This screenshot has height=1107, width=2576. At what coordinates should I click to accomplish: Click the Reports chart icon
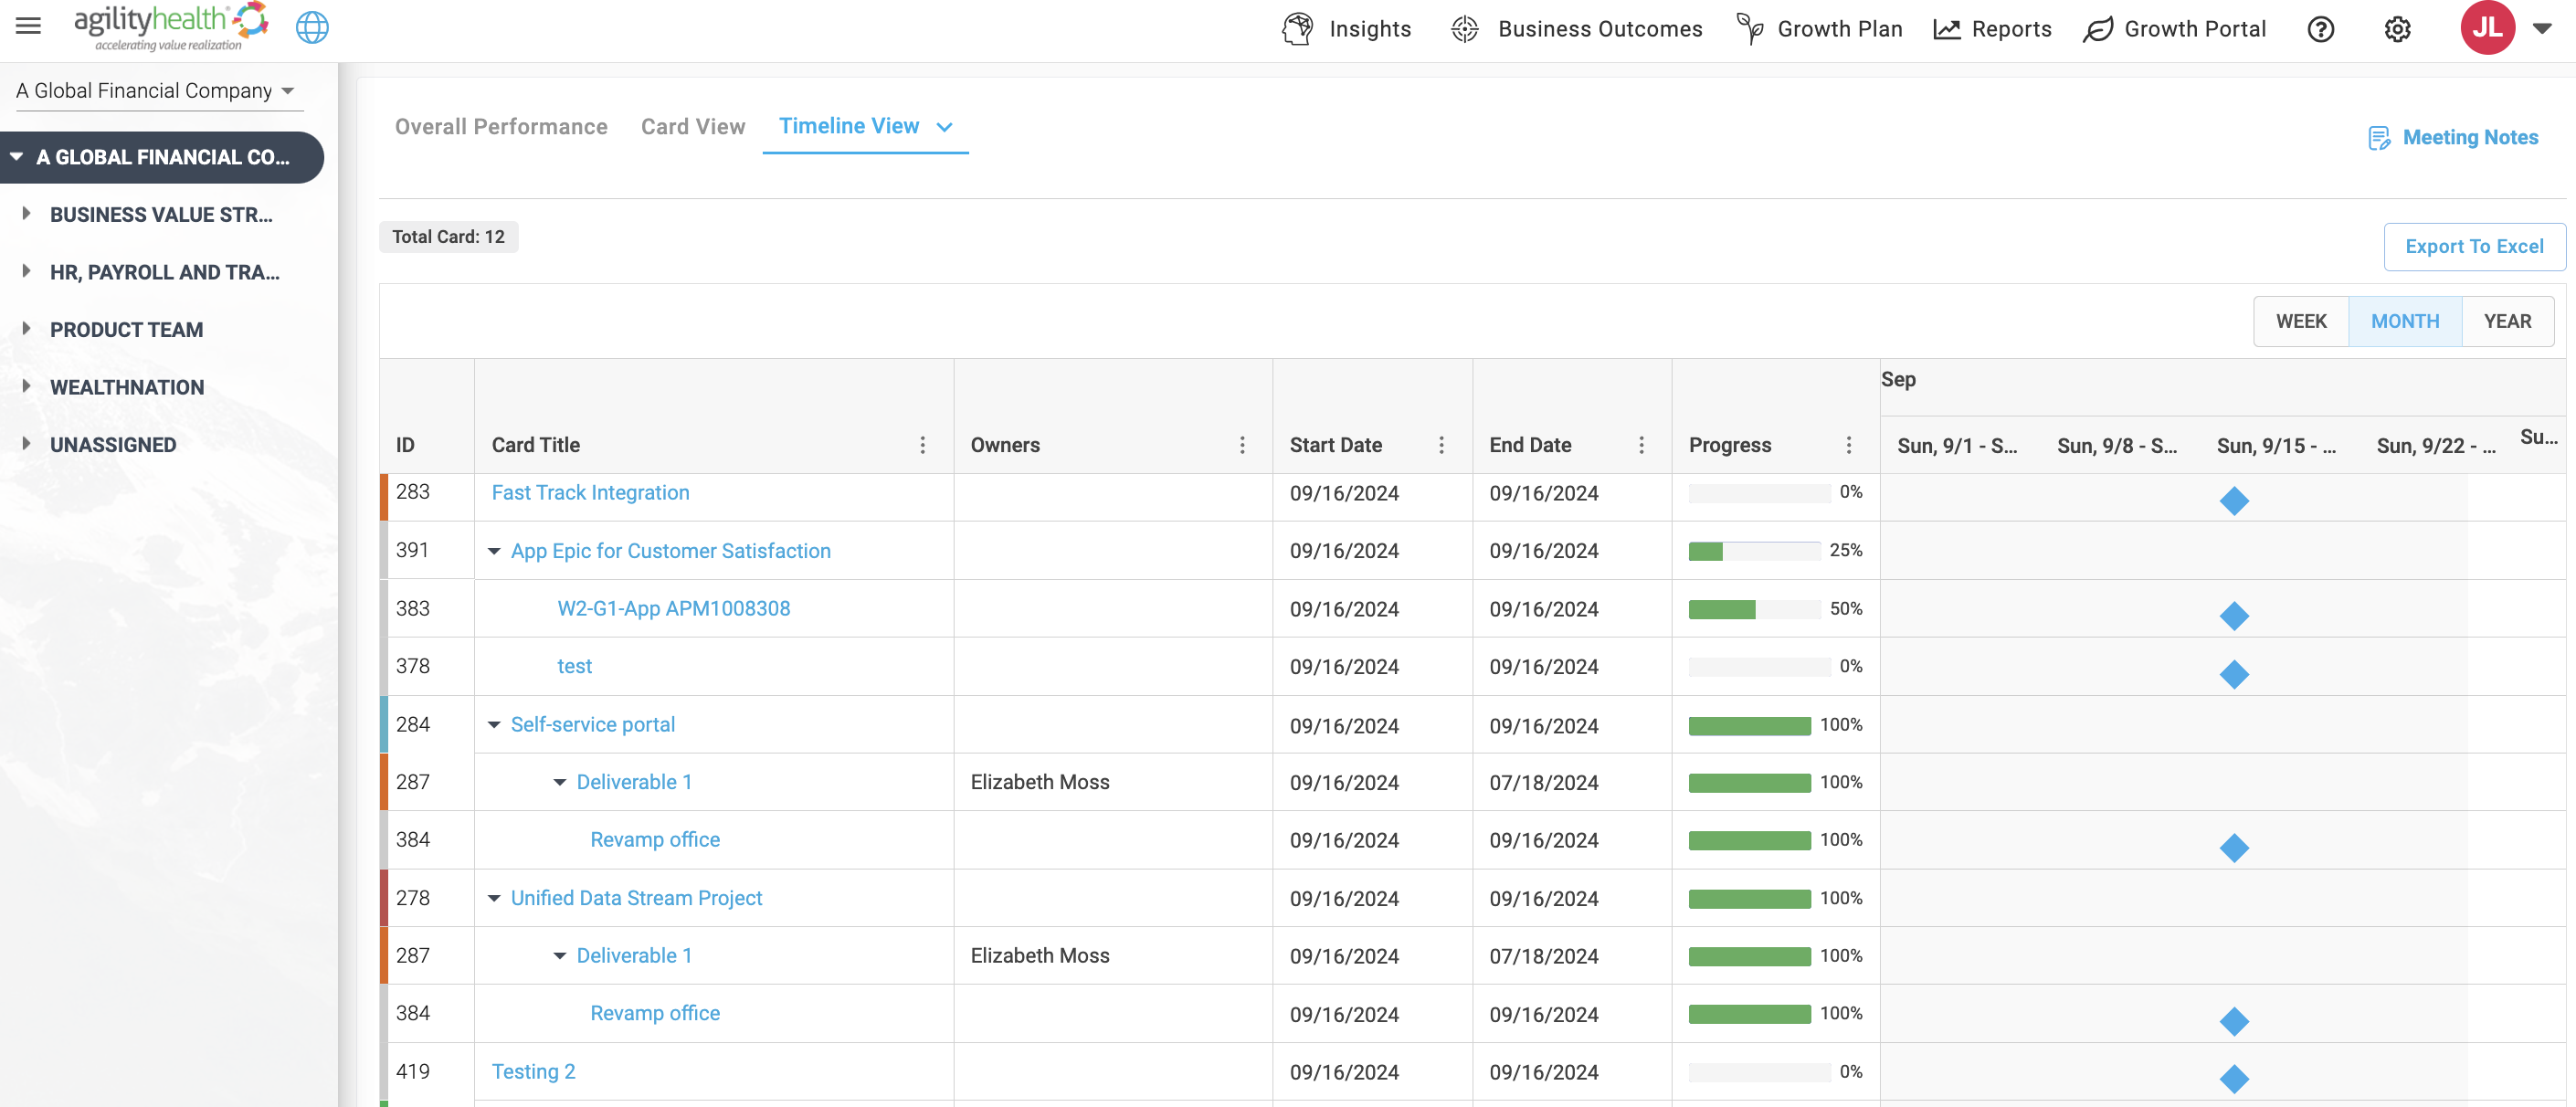[1946, 29]
